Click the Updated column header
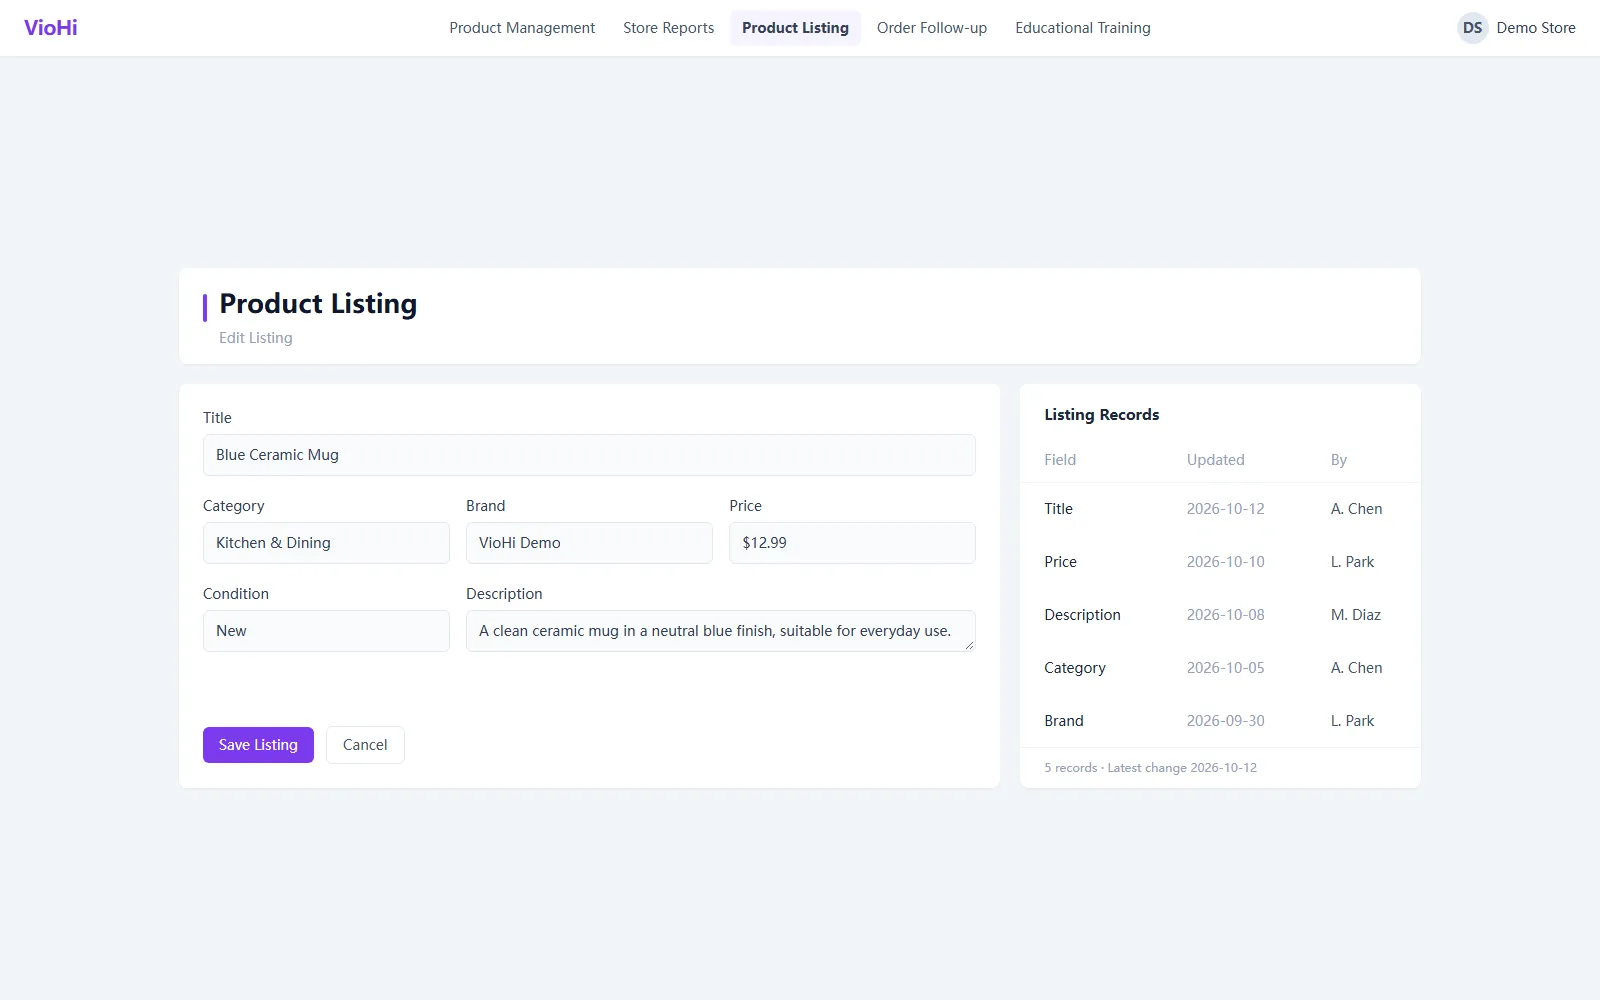 click(x=1215, y=460)
